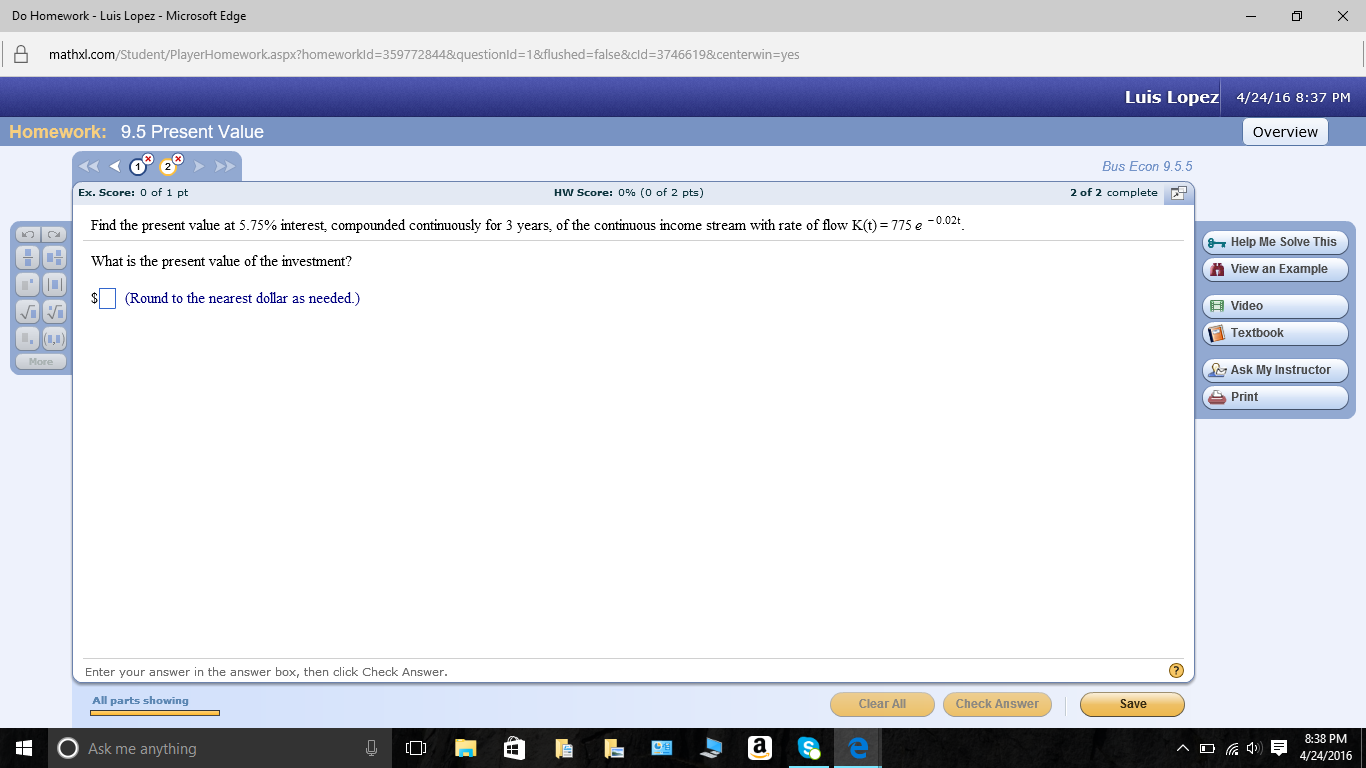
Task: Open the yellow help question mark
Action: [1176, 670]
